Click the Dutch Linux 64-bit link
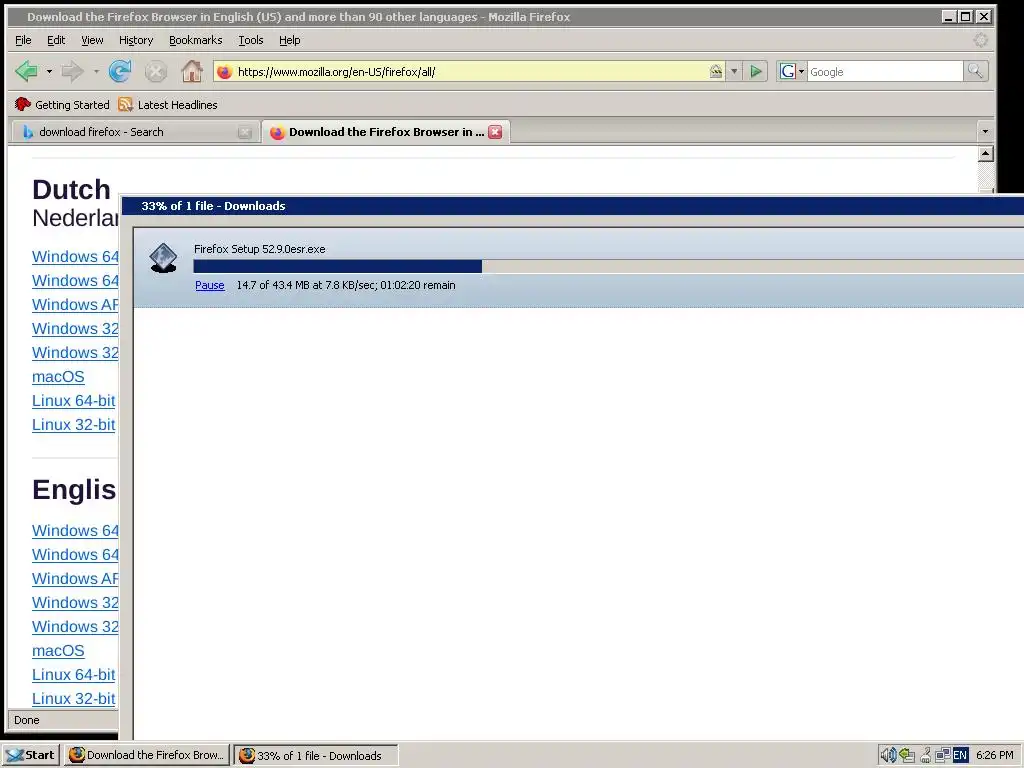Image resolution: width=1024 pixels, height=768 pixels. (74, 401)
